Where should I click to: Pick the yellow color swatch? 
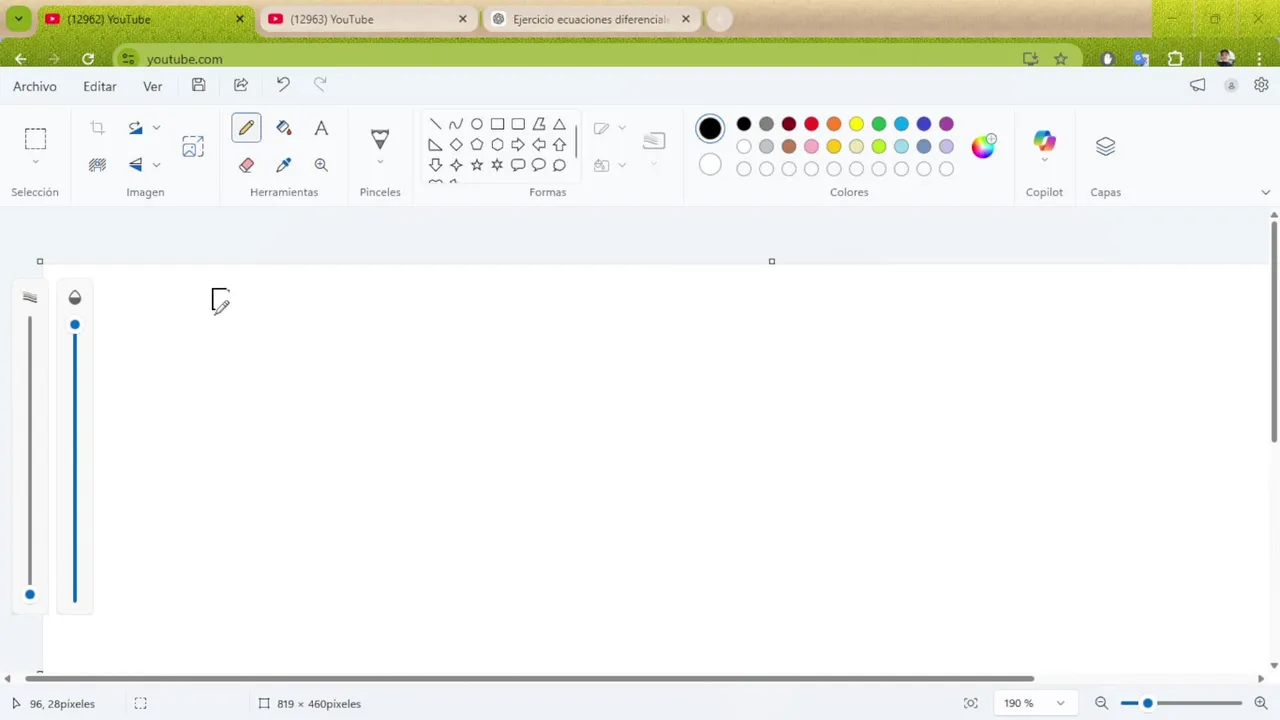[x=856, y=124]
